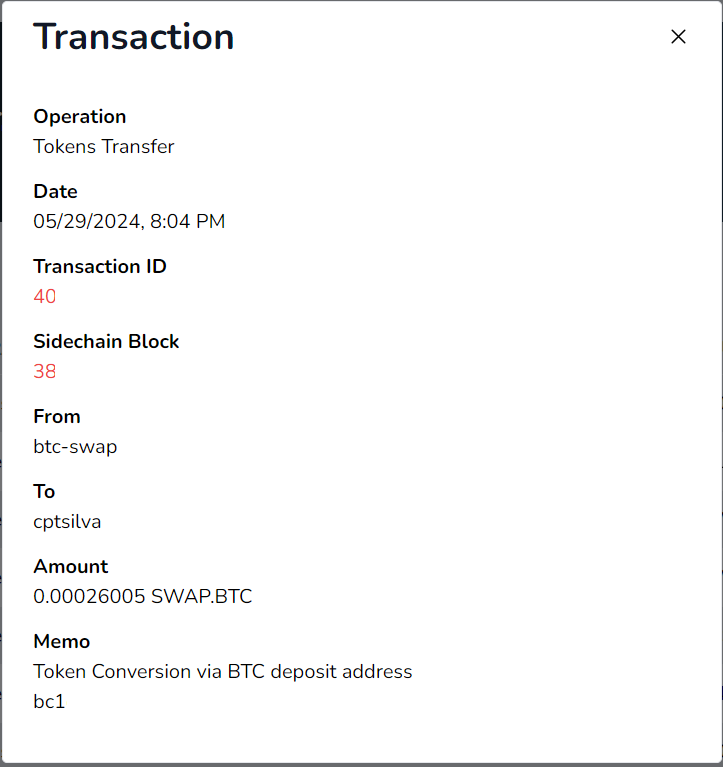Click the Memo field label
Image resolution: width=723 pixels, height=767 pixels.
[61, 642]
